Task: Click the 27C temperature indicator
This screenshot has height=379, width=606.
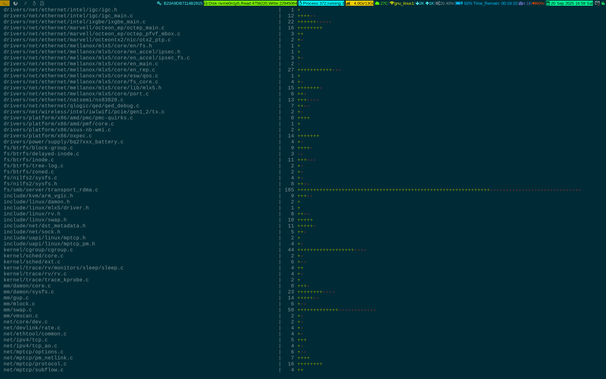Action: point(381,3)
